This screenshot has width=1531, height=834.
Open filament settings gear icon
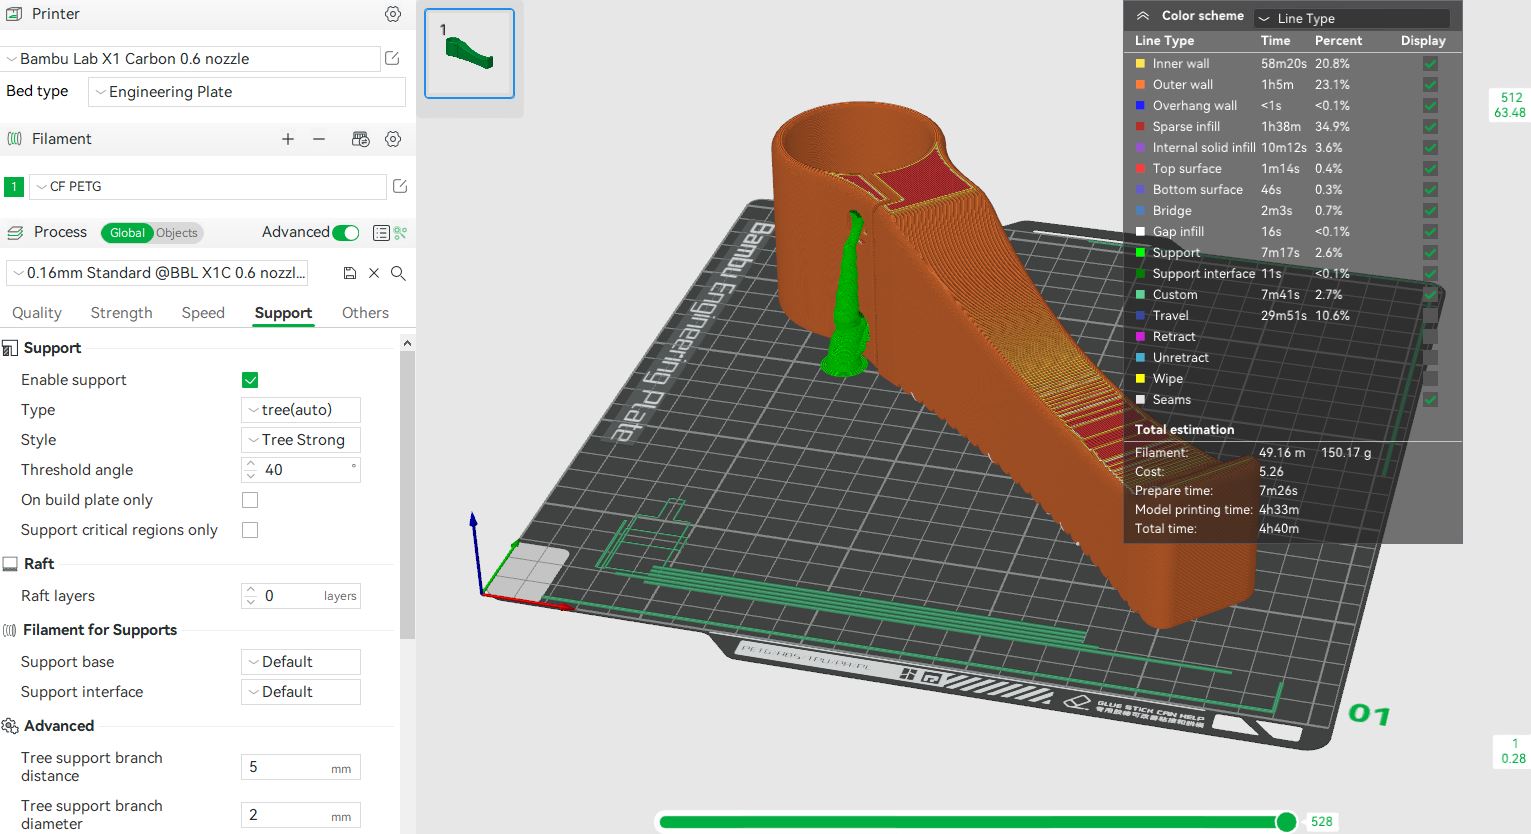[393, 139]
